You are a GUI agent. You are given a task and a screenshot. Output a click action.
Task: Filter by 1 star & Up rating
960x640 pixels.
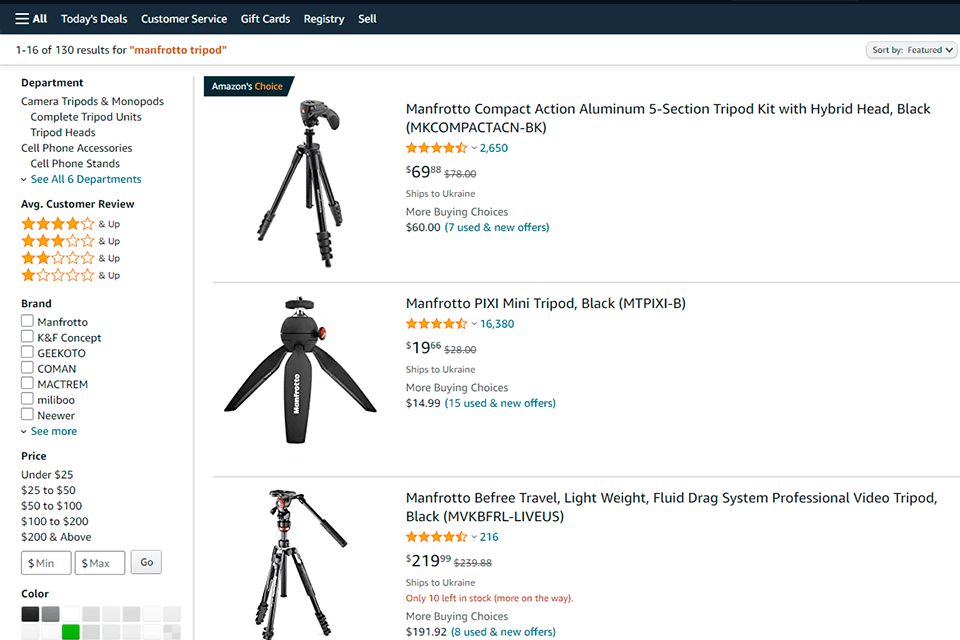(70, 275)
